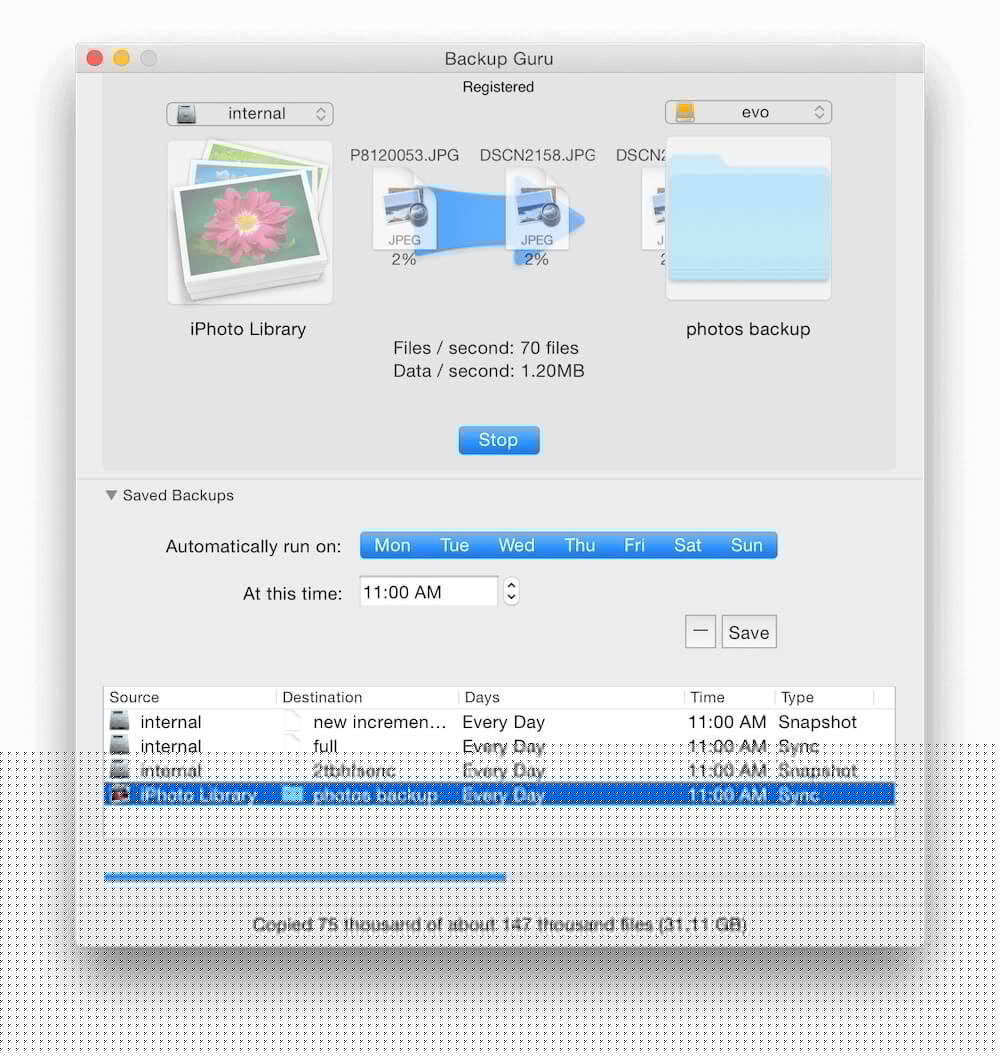Click the 11:00 AM time field
This screenshot has width=1000, height=1055.
pyautogui.click(x=428, y=592)
